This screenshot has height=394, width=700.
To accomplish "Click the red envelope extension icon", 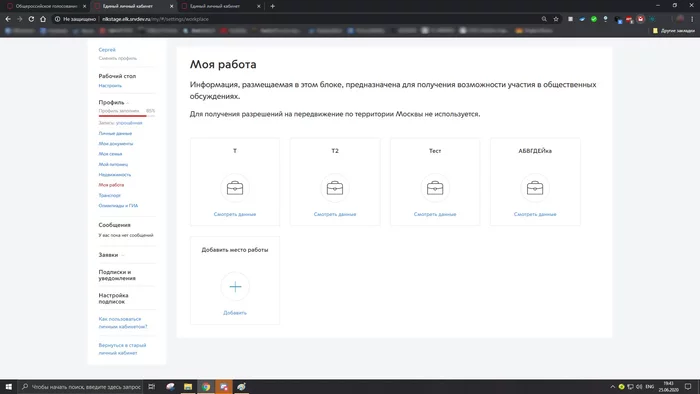I will pos(641,19).
